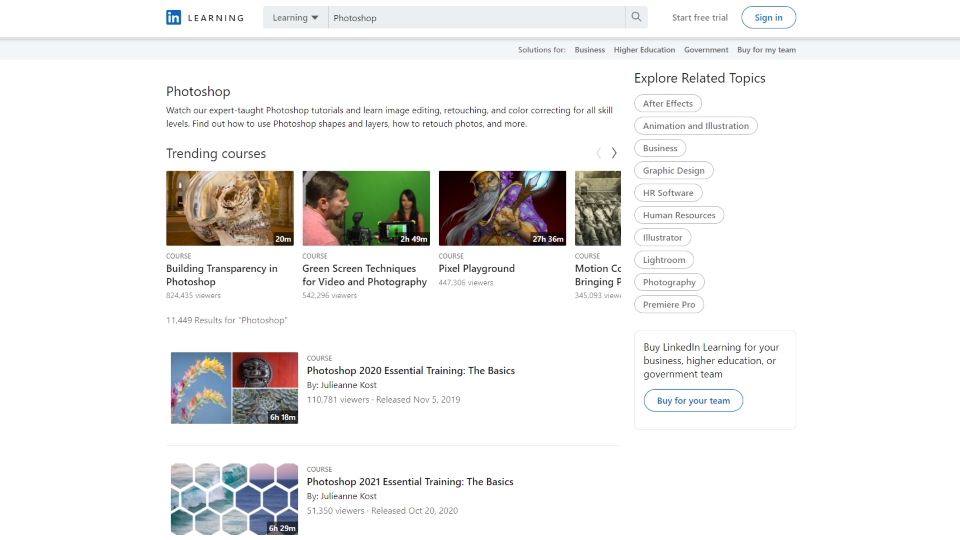Focus the Photoshop search input field
This screenshot has width=960, height=540.
(476, 17)
